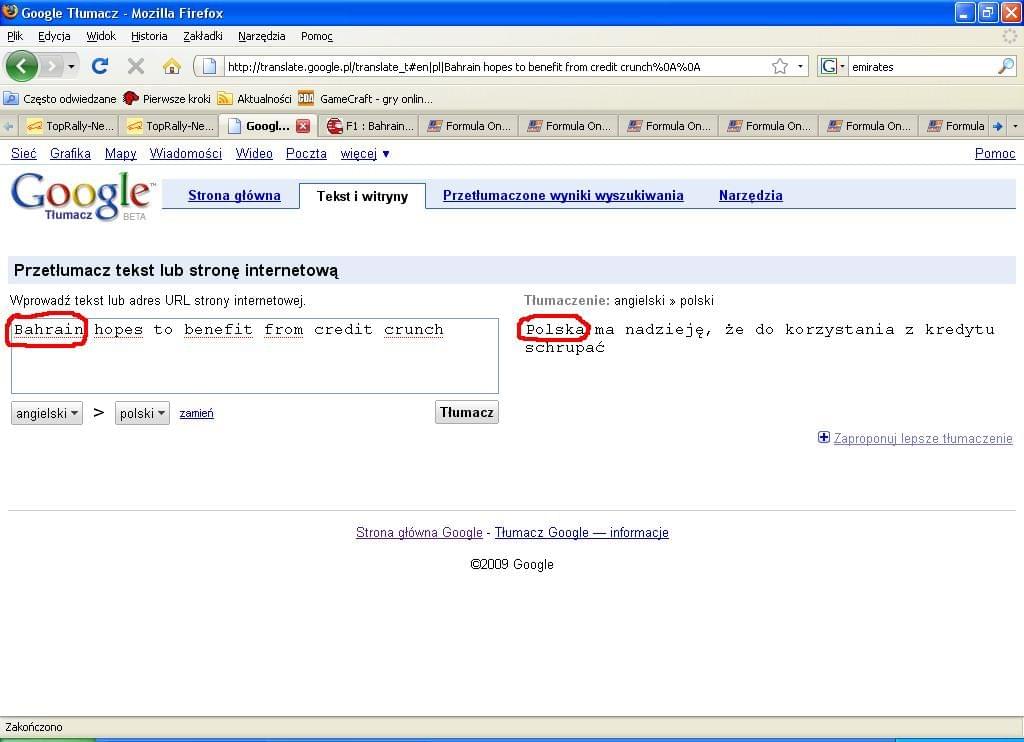The image size is (1024, 742).
Task: Open the Strona główna Google footer link
Action: 419,533
